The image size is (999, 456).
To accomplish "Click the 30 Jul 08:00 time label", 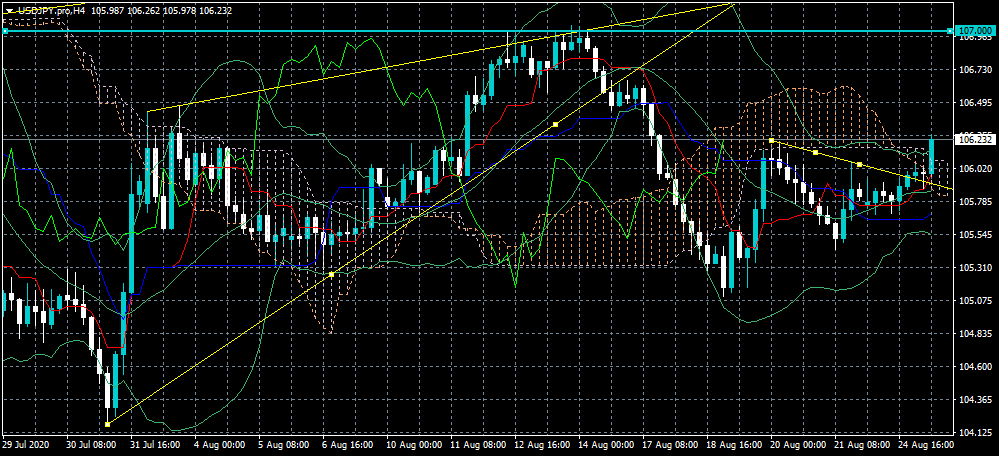I will click(89, 443).
